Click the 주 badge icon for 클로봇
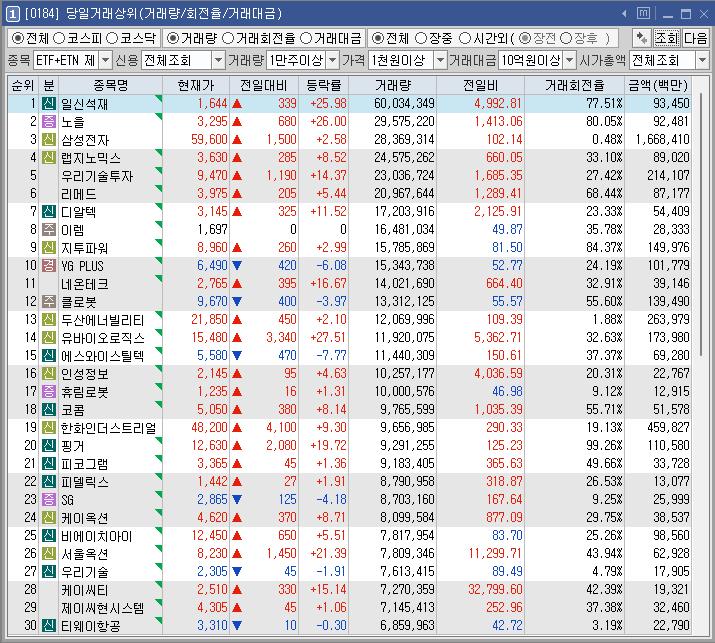This screenshot has width=715, height=643. [x=49, y=301]
